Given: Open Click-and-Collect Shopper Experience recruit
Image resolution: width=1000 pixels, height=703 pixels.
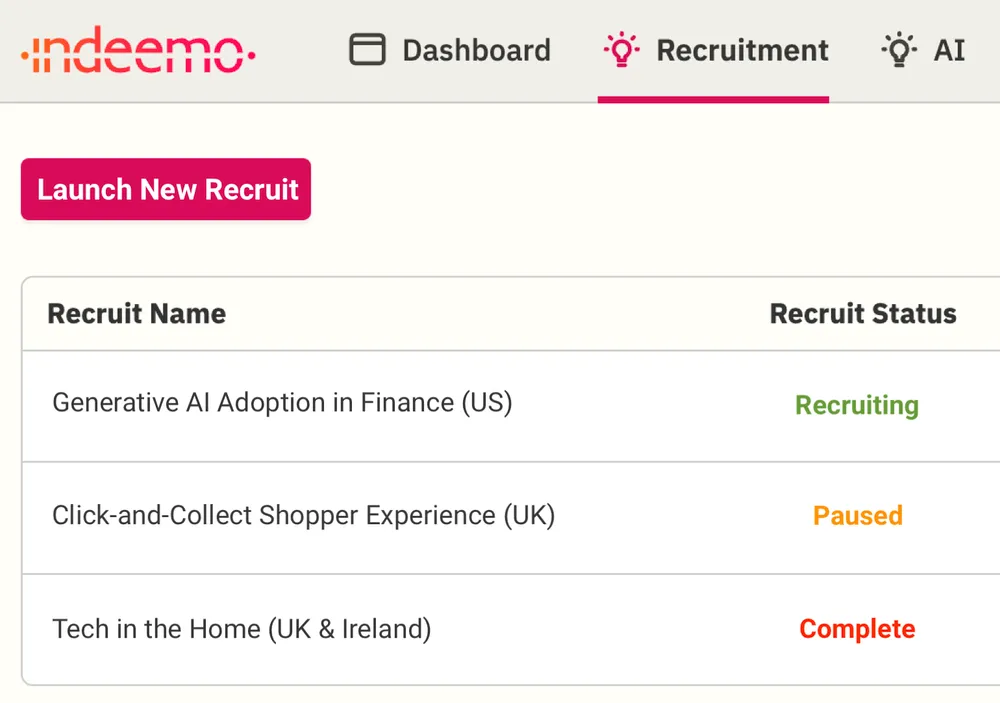Looking at the screenshot, I should (x=303, y=516).
